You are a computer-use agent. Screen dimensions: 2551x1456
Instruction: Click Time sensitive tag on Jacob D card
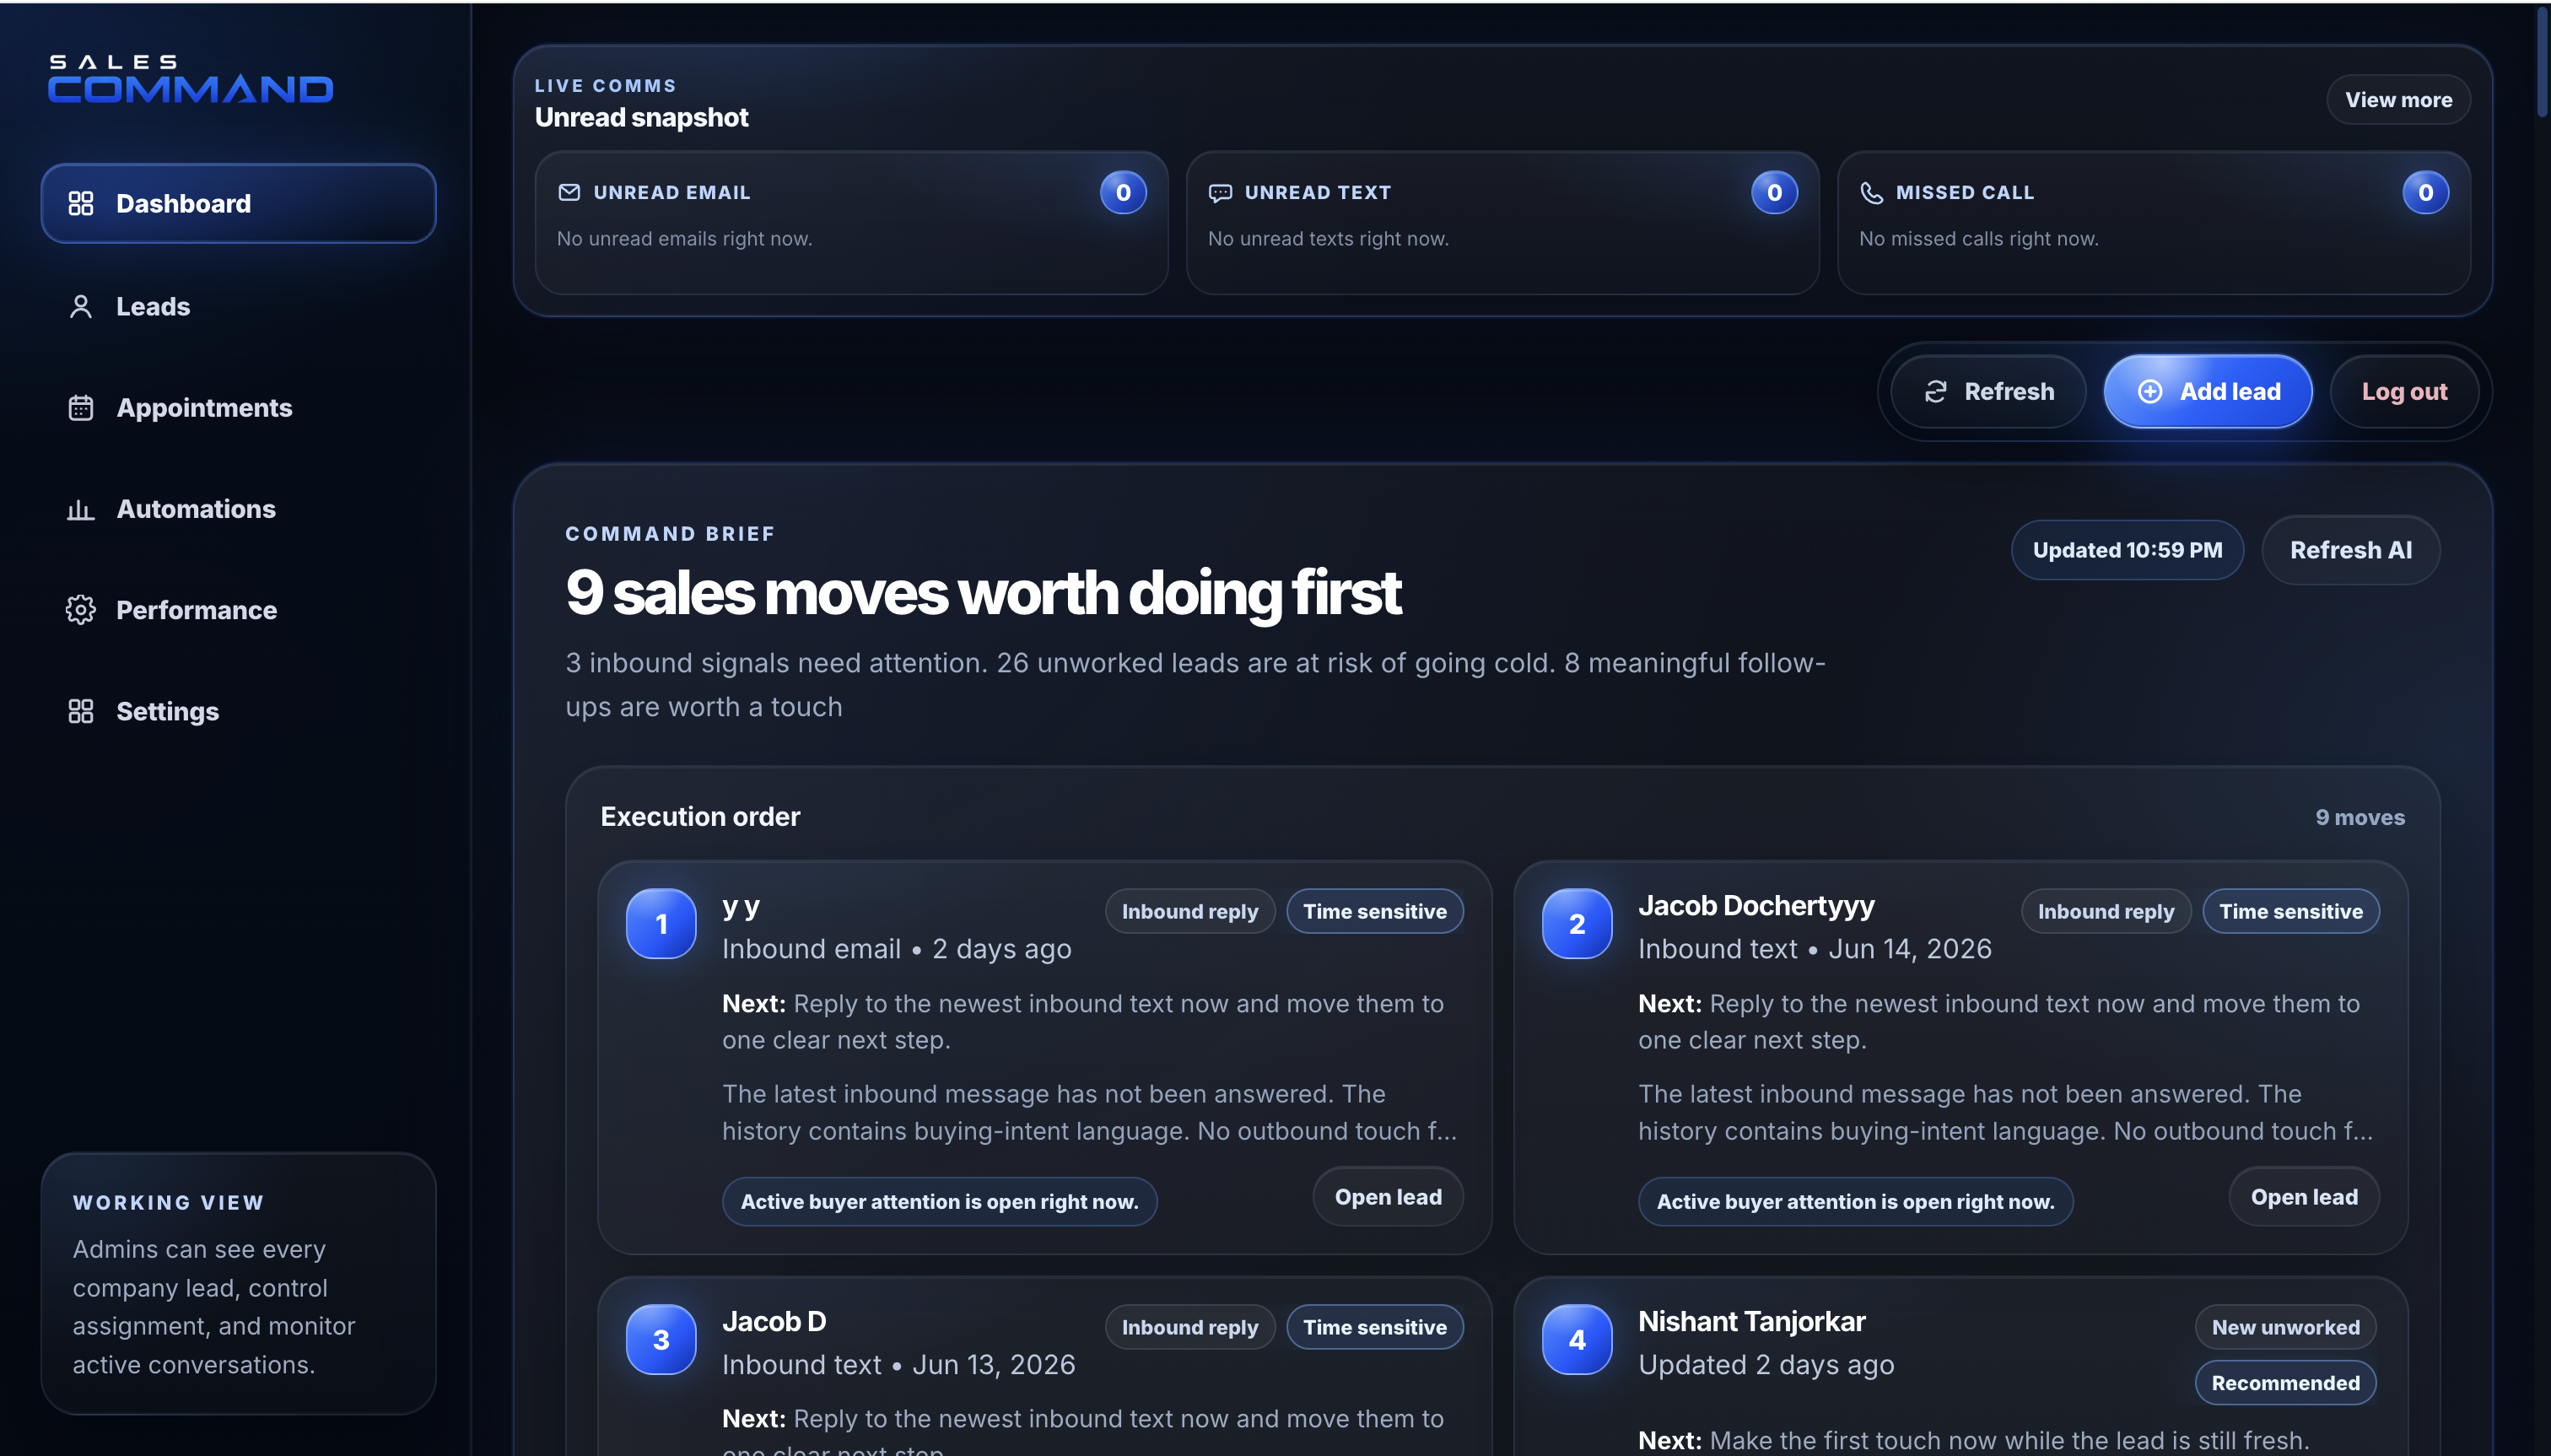(1375, 1327)
